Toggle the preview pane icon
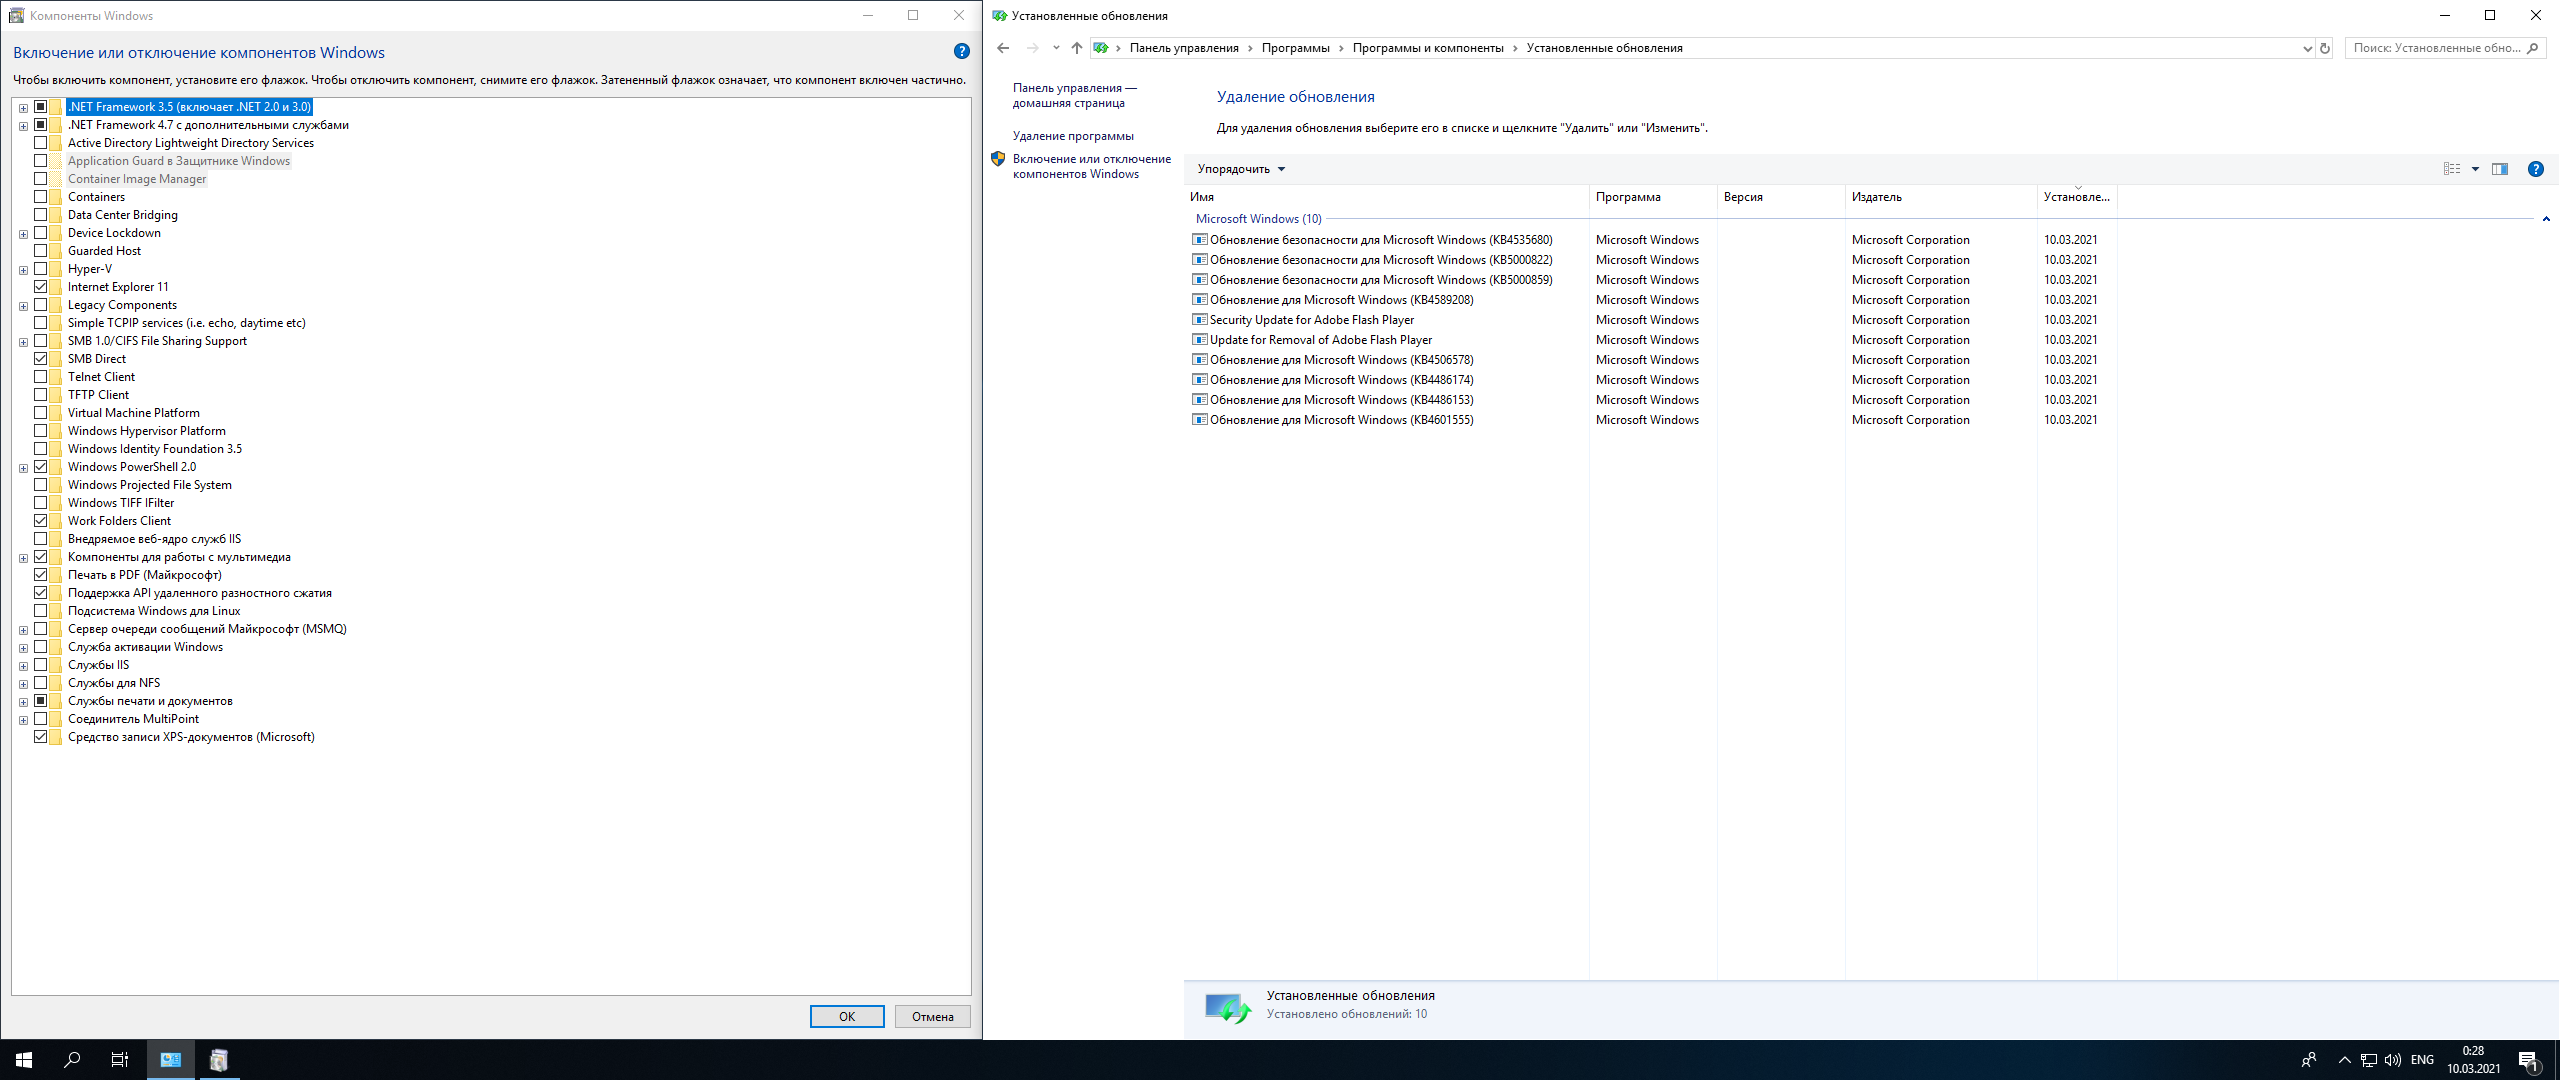This screenshot has height=1080, width=2560. (2500, 169)
